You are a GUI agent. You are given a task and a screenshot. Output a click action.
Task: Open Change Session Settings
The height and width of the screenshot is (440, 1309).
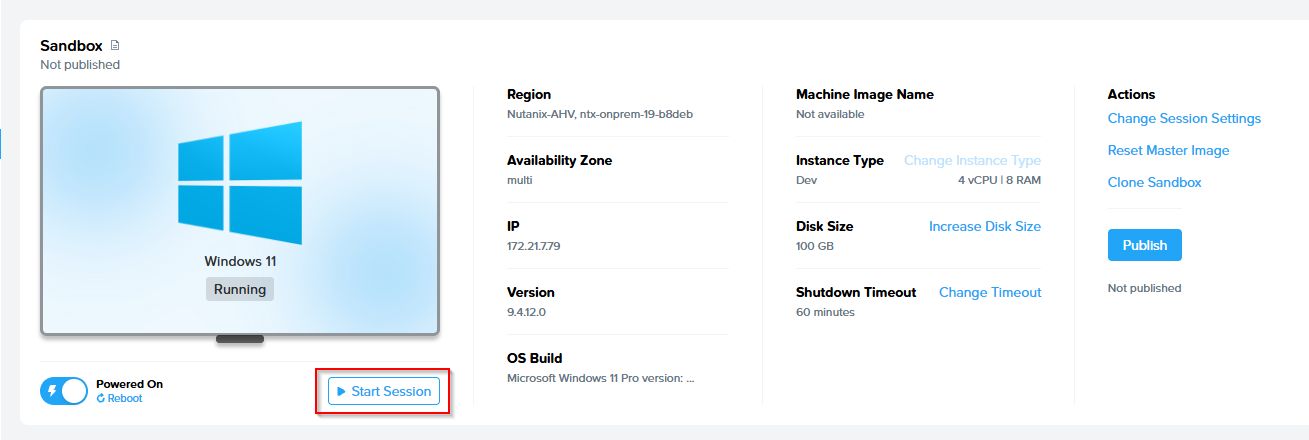point(1184,118)
